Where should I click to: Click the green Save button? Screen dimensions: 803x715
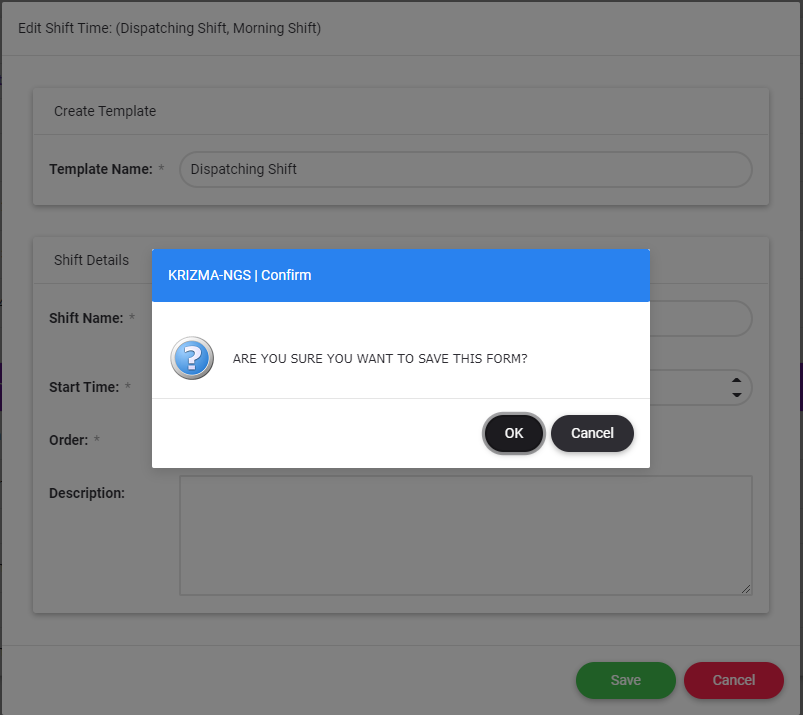[x=625, y=680]
